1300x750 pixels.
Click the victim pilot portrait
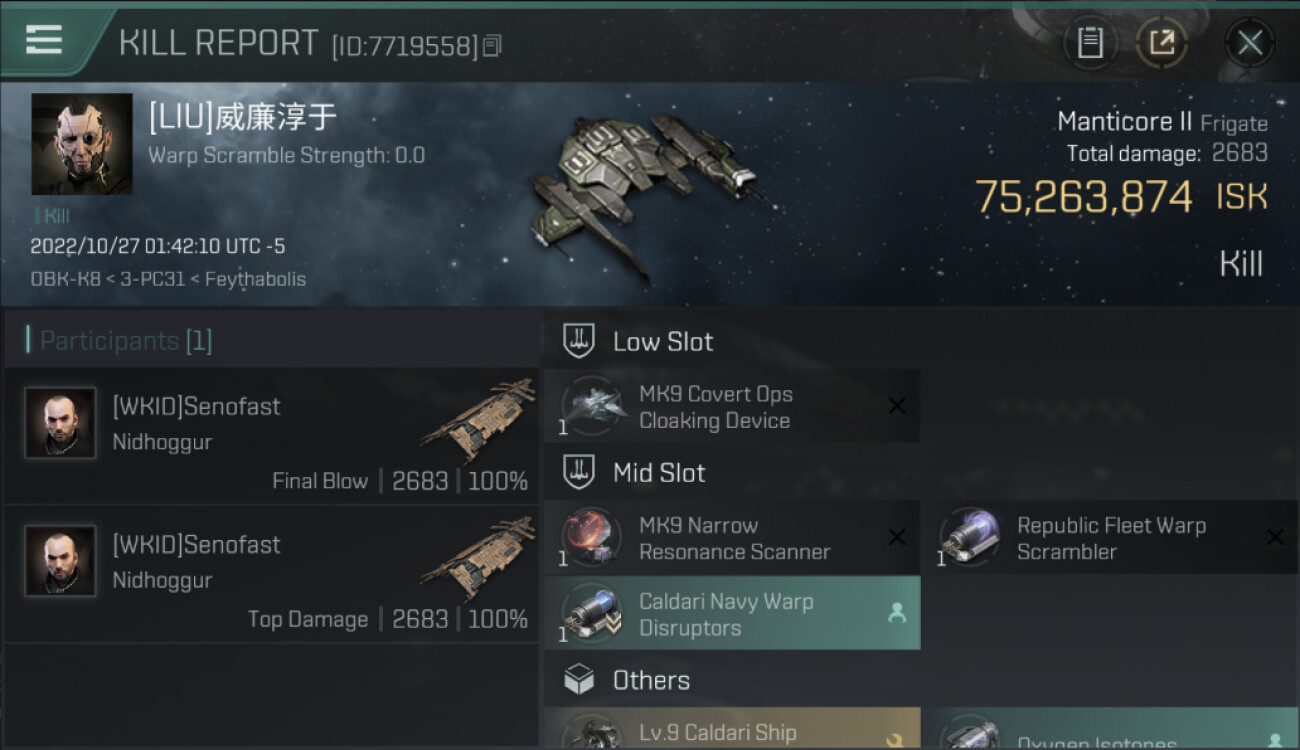tap(82, 144)
